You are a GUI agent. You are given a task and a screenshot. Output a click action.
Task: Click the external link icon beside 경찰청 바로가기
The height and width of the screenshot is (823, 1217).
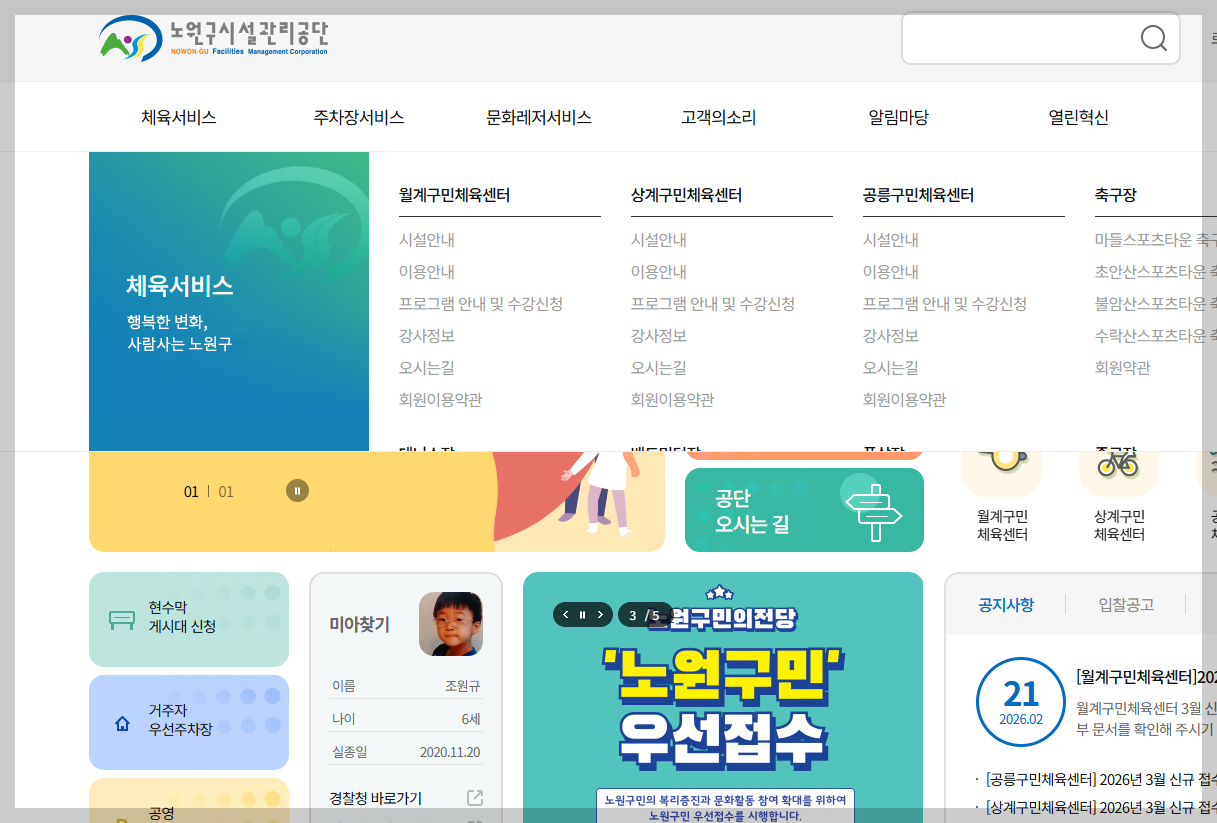475,798
